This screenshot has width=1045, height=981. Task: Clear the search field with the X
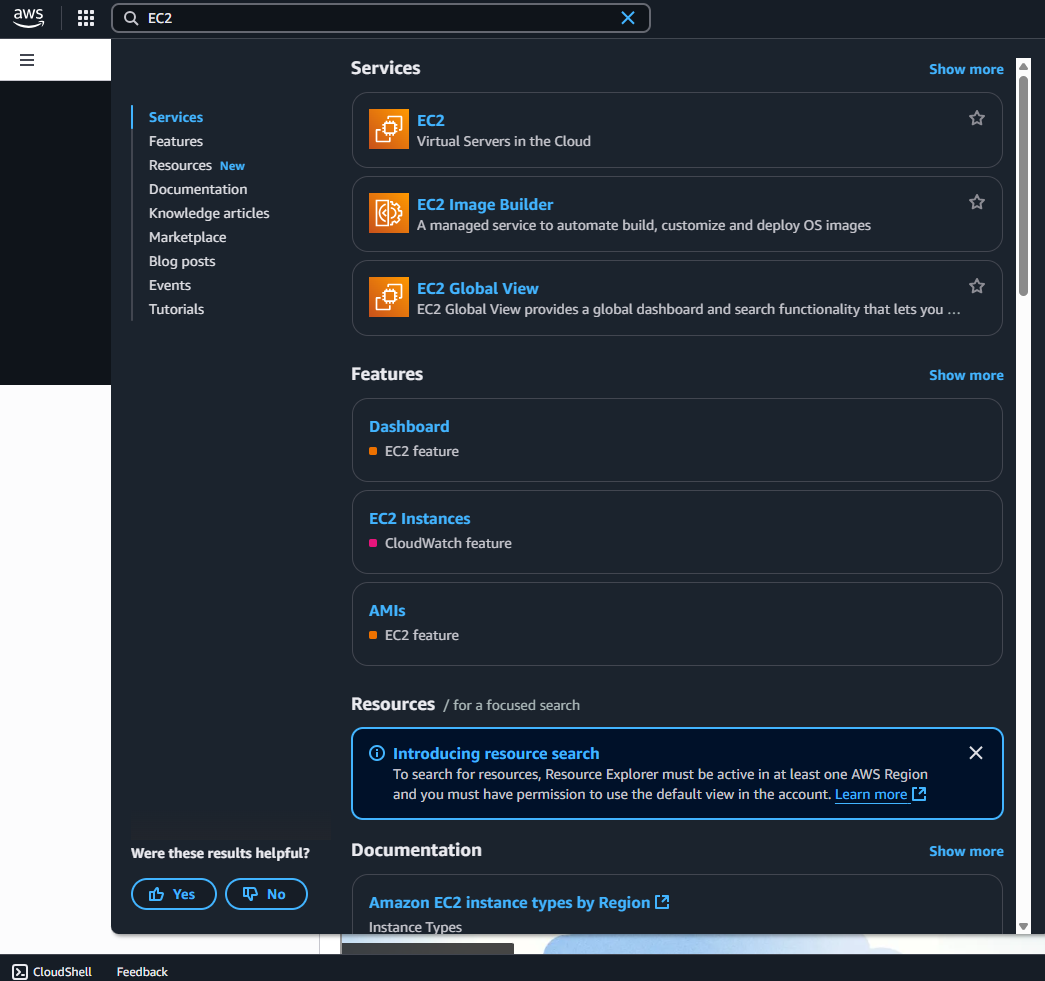tap(628, 18)
